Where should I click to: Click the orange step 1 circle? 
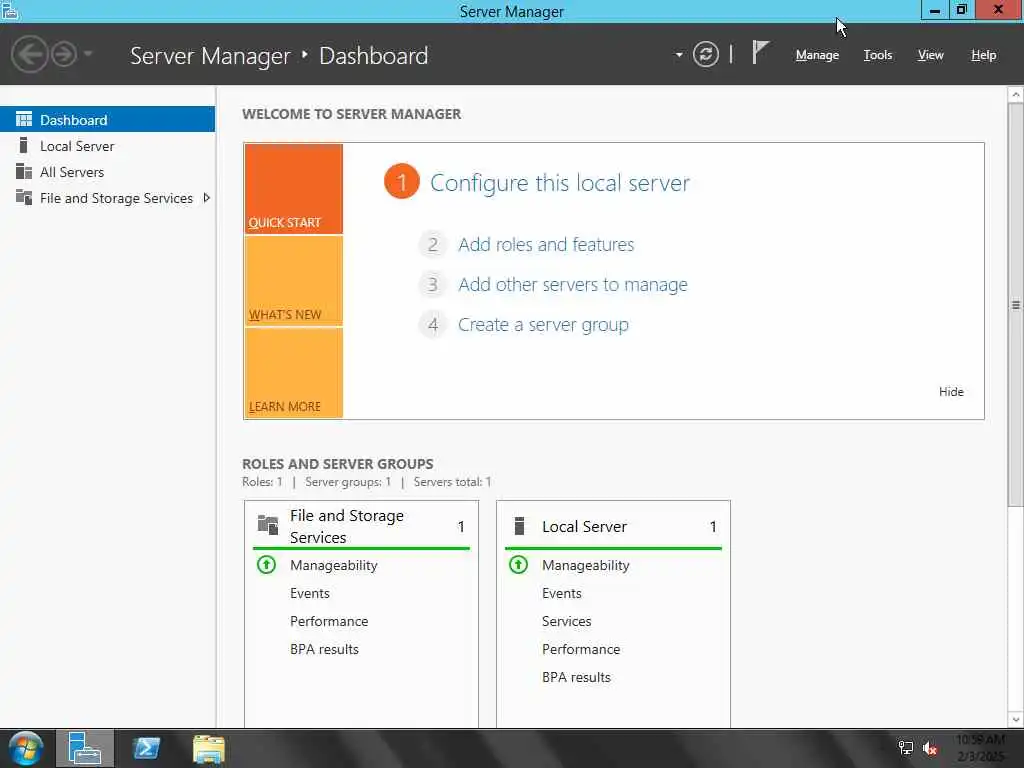pyautogui.click(x=402, y=182)
